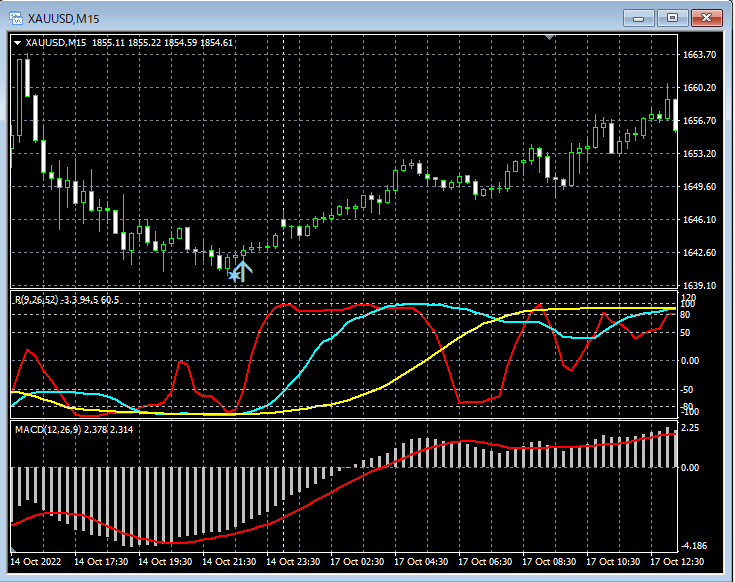735x582 pixels.
Task: Click the 14 Oct 2022 time label
Action: (x=36, y=561)
